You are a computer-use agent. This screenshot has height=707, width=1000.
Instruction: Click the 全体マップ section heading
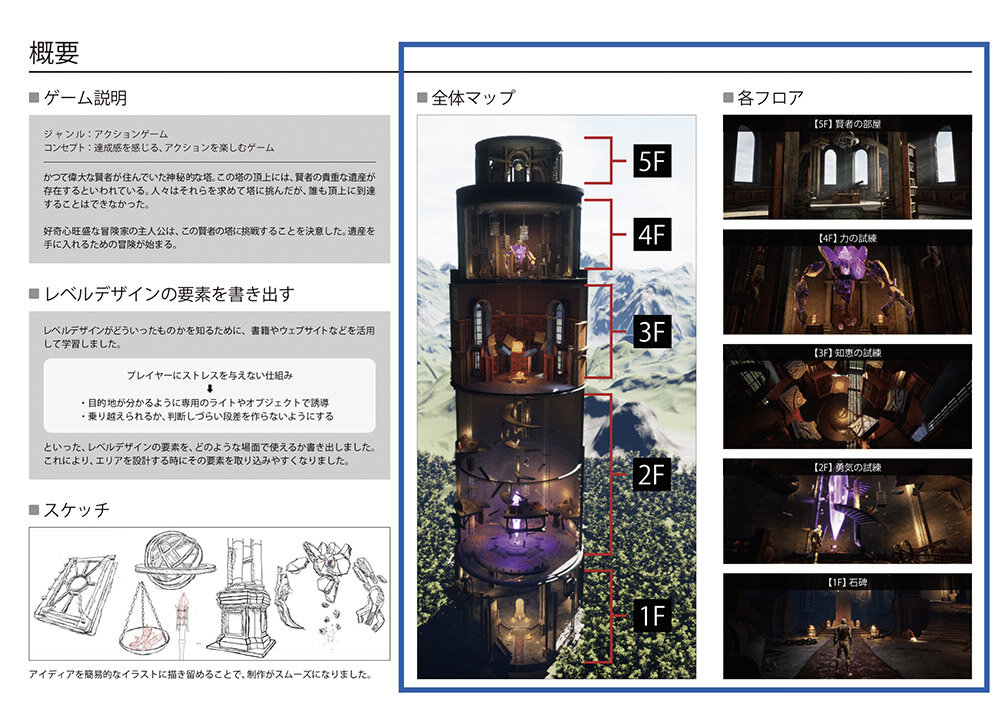click(x=472, y=98)
